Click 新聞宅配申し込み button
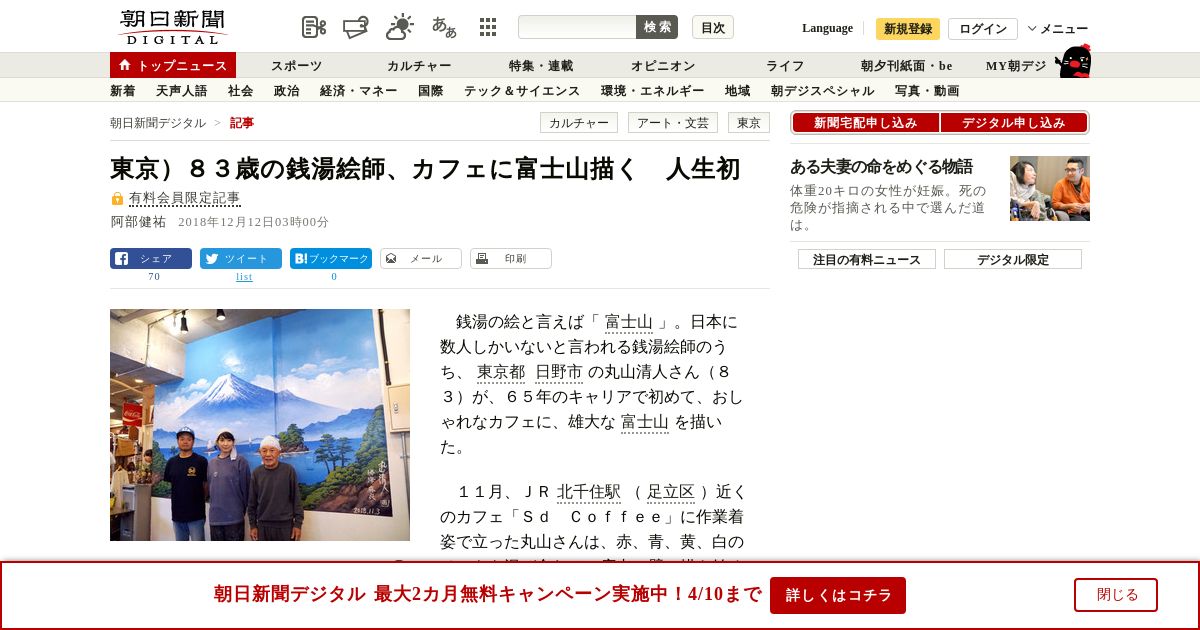The height and width of the screenshot is (630, 1200). [865, 123]
